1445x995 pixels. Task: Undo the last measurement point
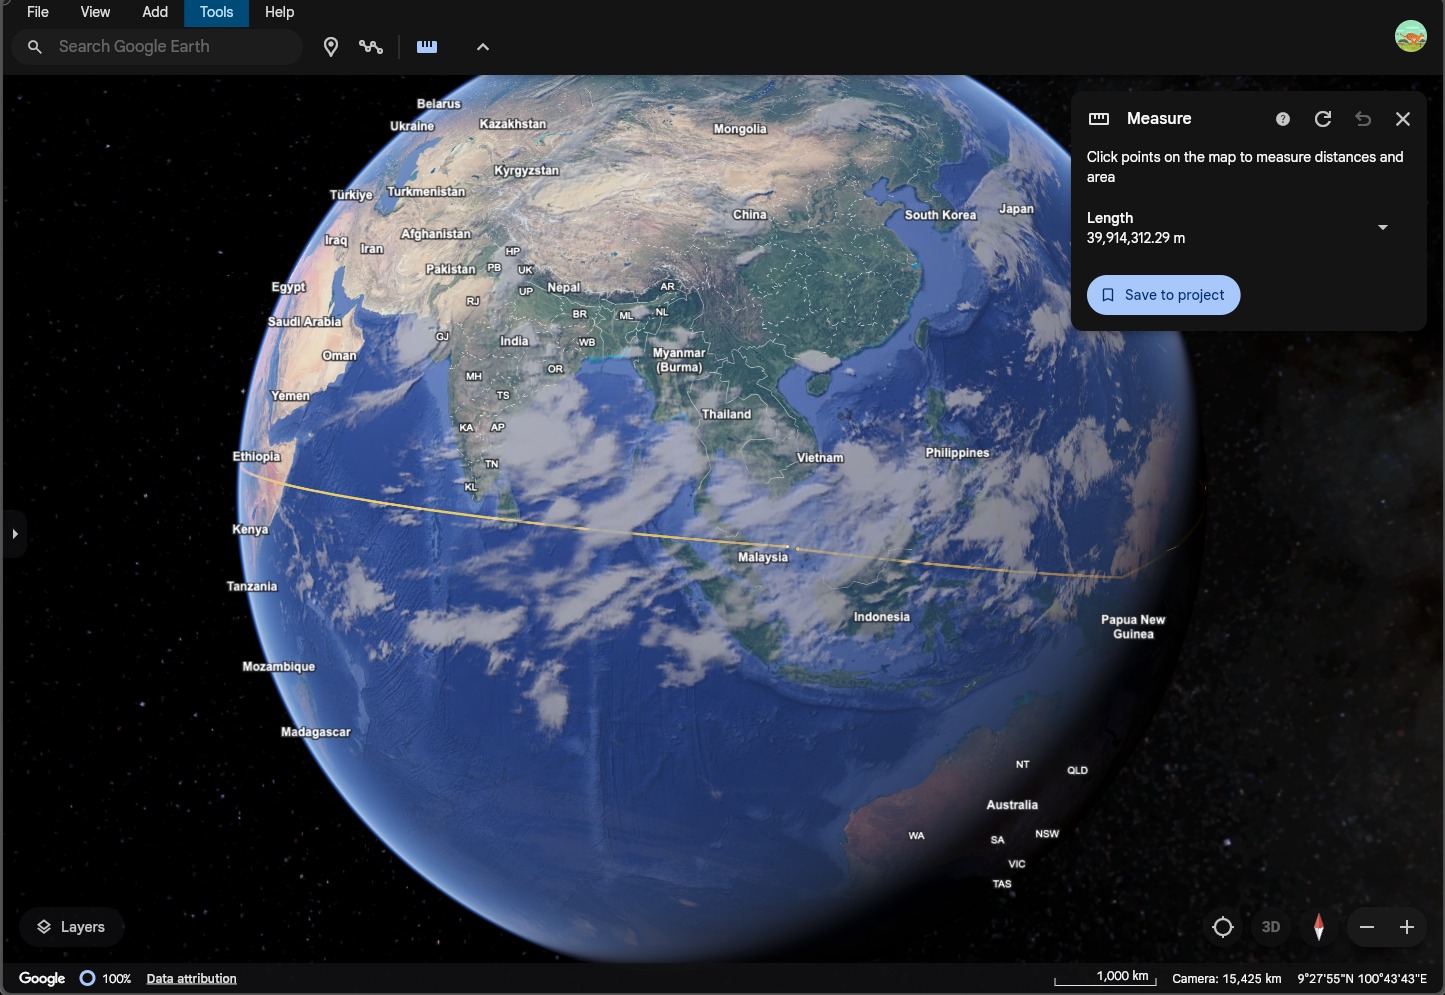click(1363, 119)
